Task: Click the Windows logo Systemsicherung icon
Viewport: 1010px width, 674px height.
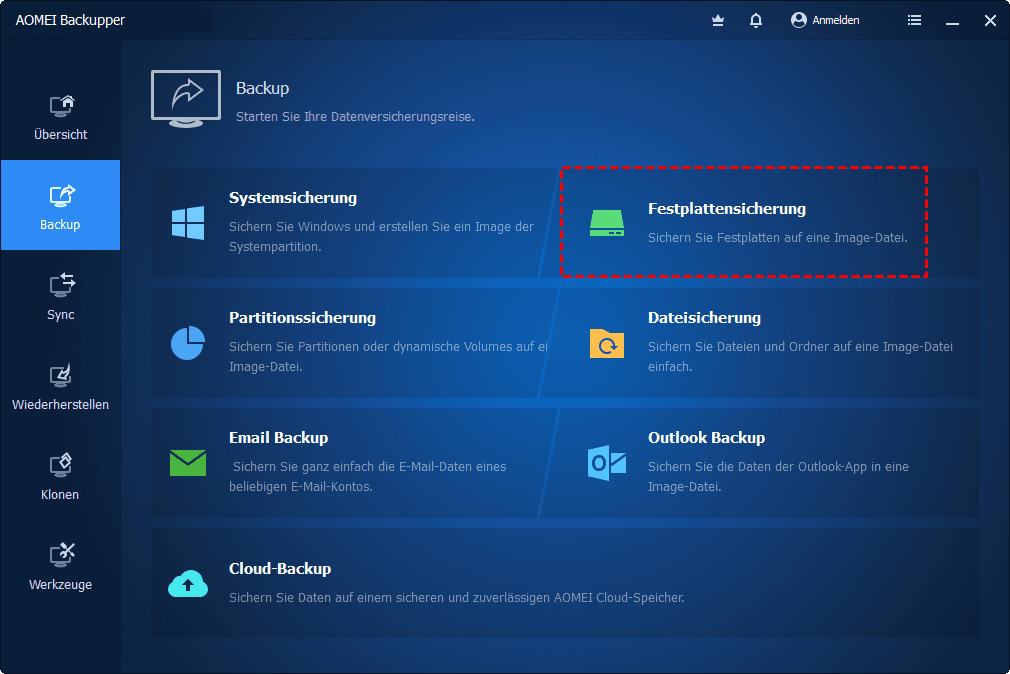Action: pyautogui.click(x=188, y=223)
